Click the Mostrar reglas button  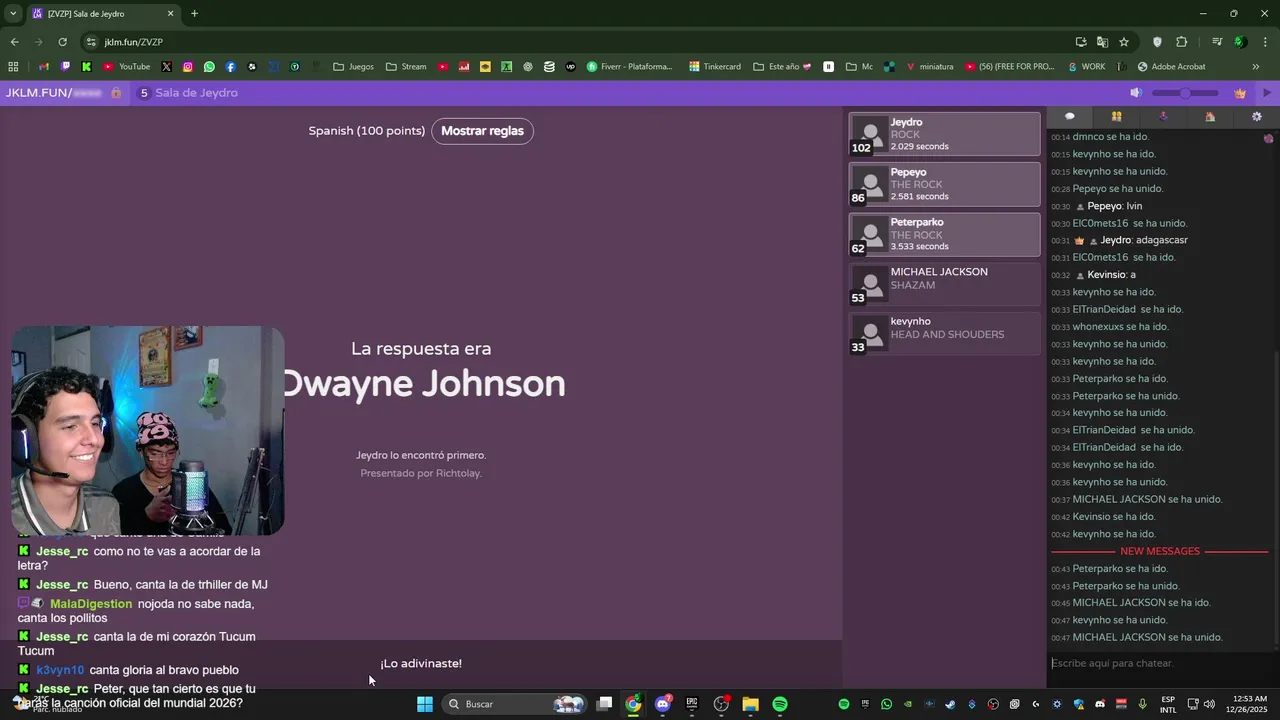coord(482,131)
